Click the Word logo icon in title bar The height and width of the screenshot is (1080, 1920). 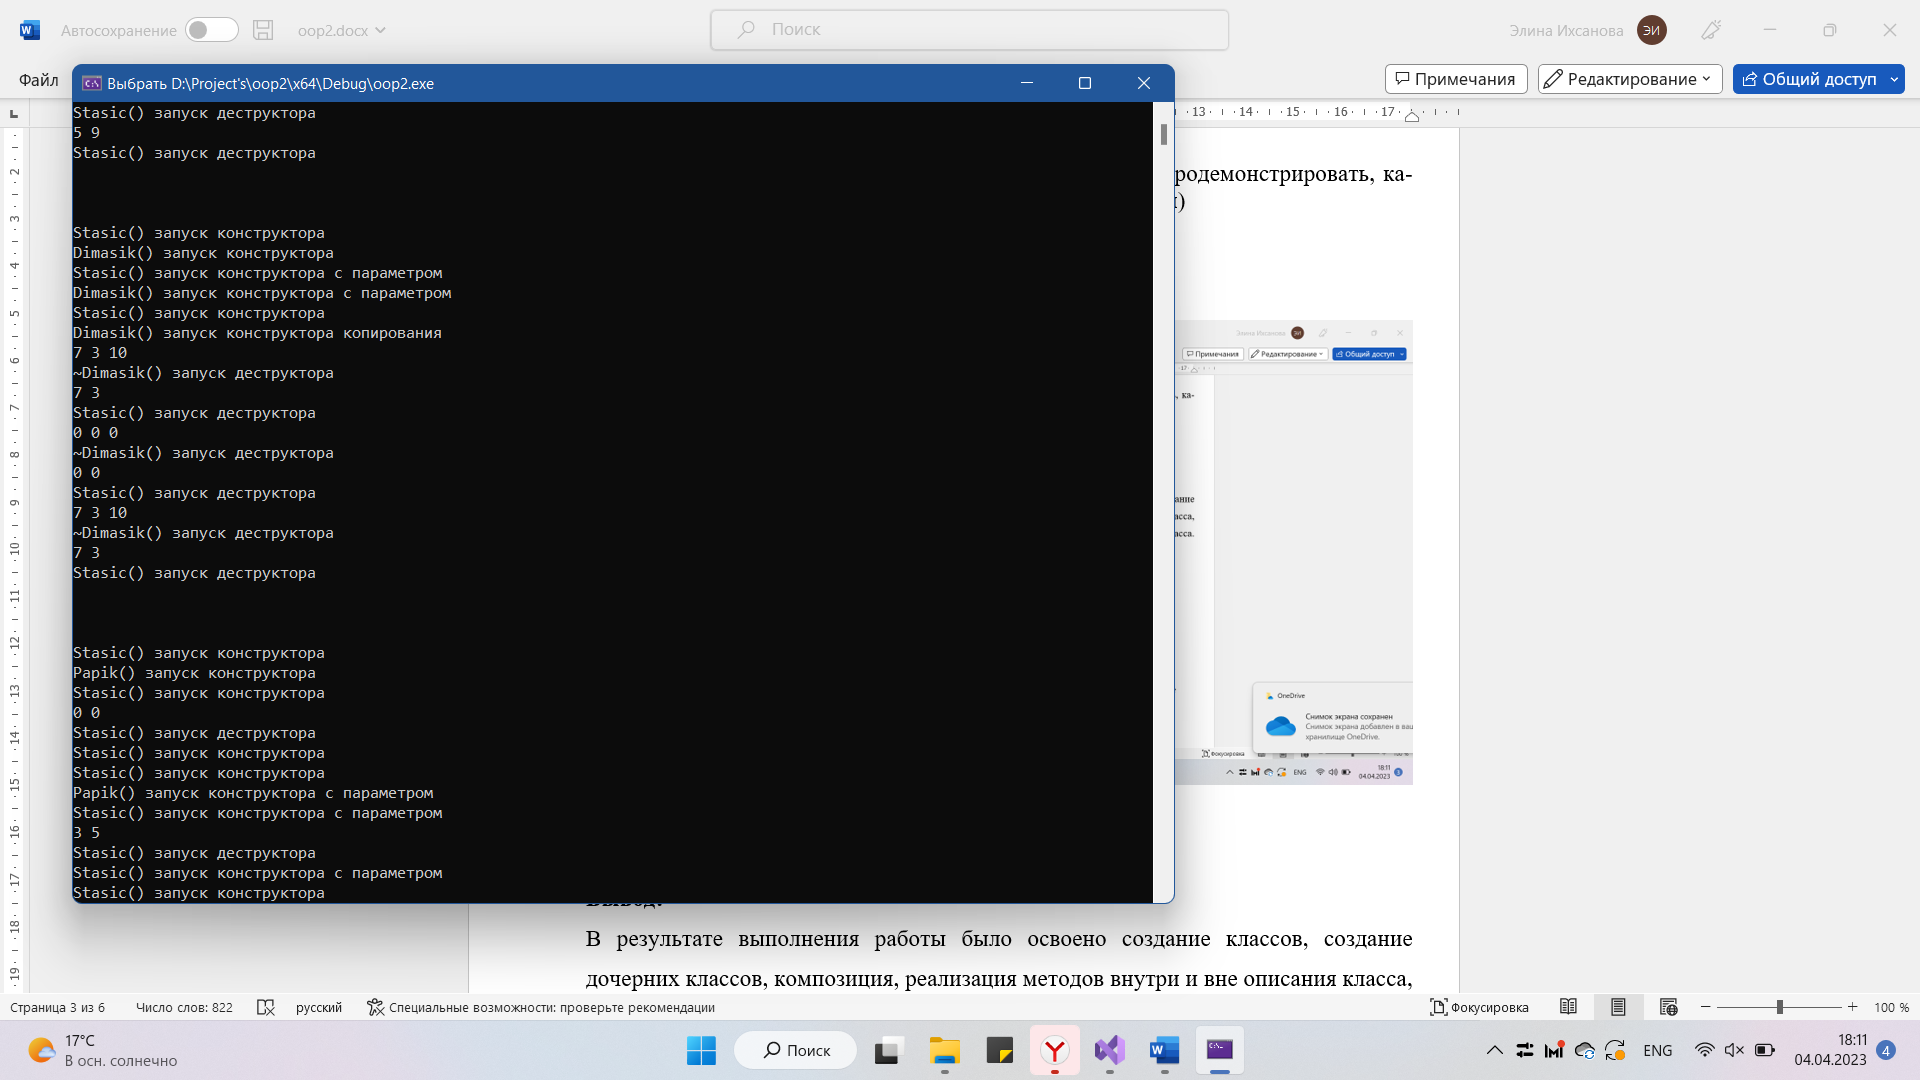(x=30, y=30)
